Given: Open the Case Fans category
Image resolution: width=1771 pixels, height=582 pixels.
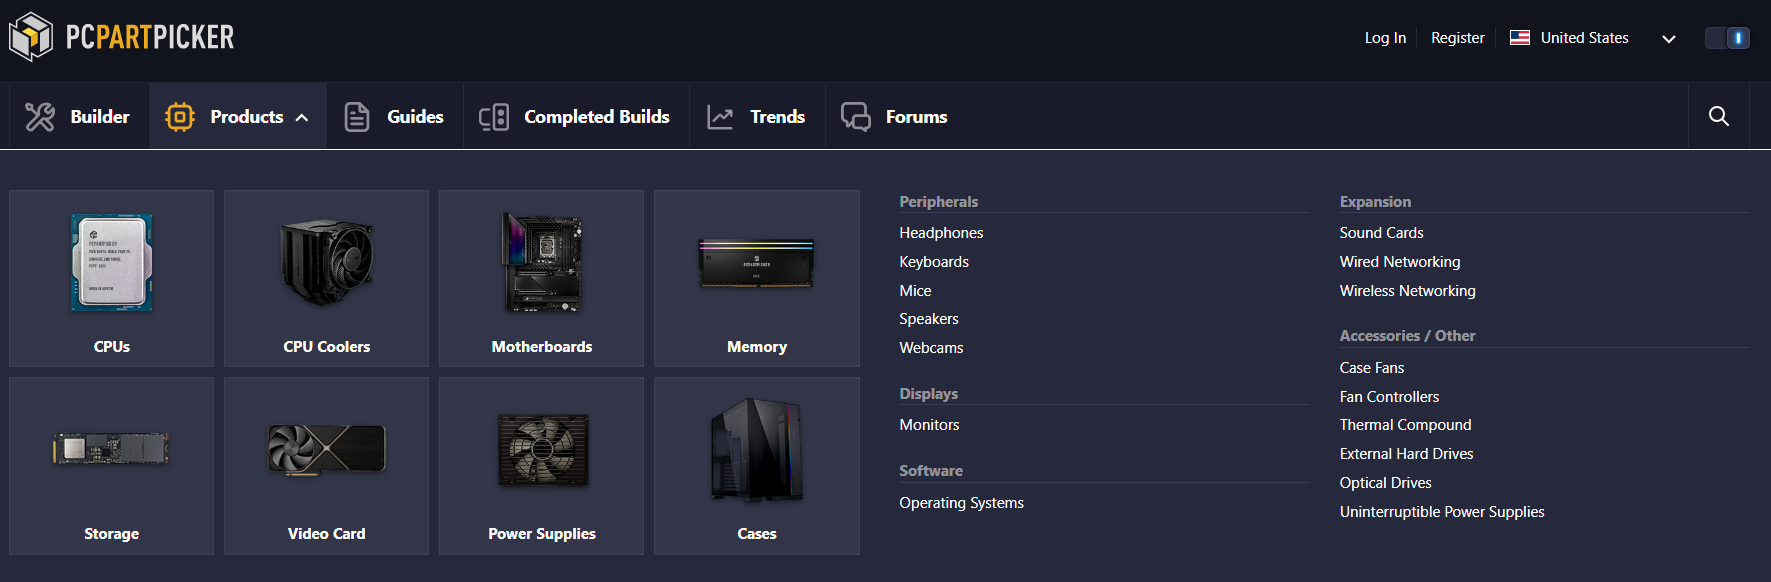Looking at the screenshot, I should [x=1372, y=368].
